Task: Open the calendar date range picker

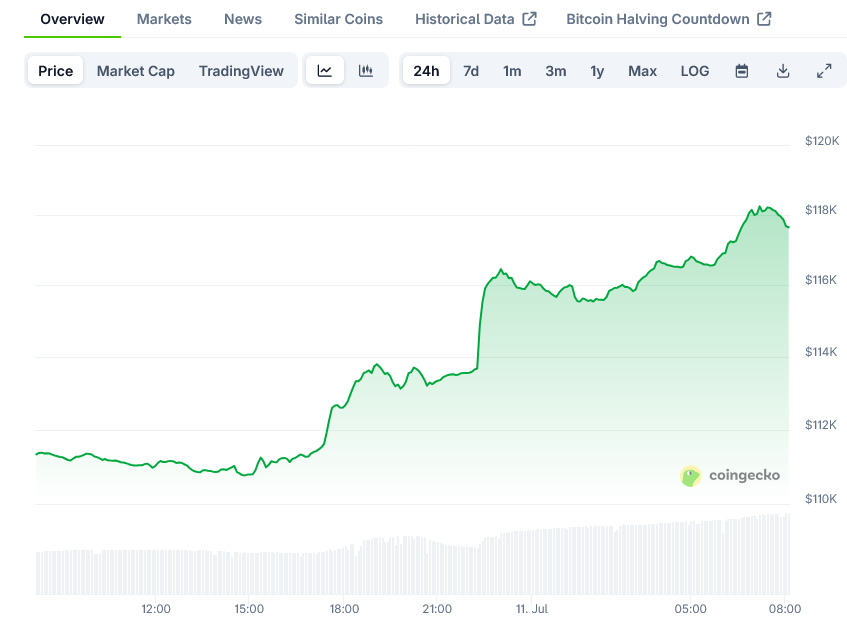Action: (742, 71)
